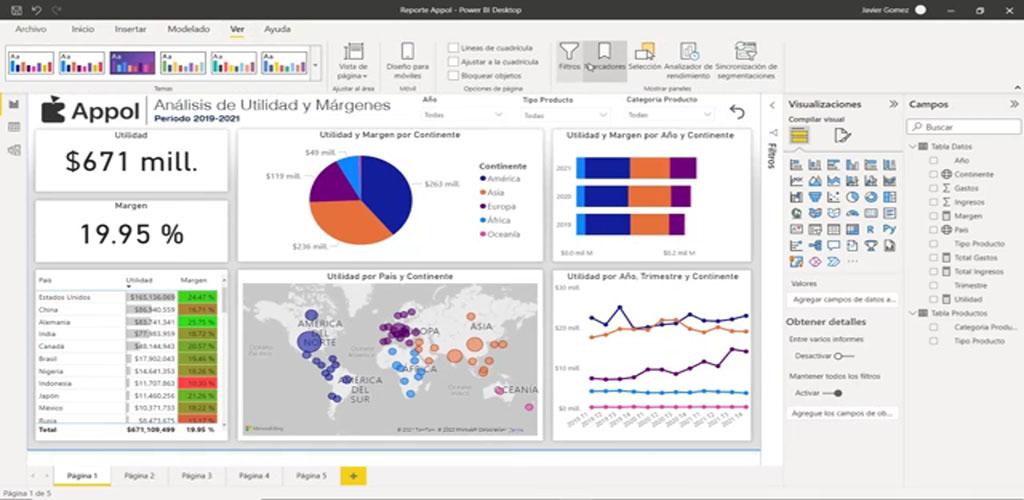Screen dimensions: 1024x500
Task: Enable Ajustar a la cuadrícula checkbox
Action: point(453,61)
